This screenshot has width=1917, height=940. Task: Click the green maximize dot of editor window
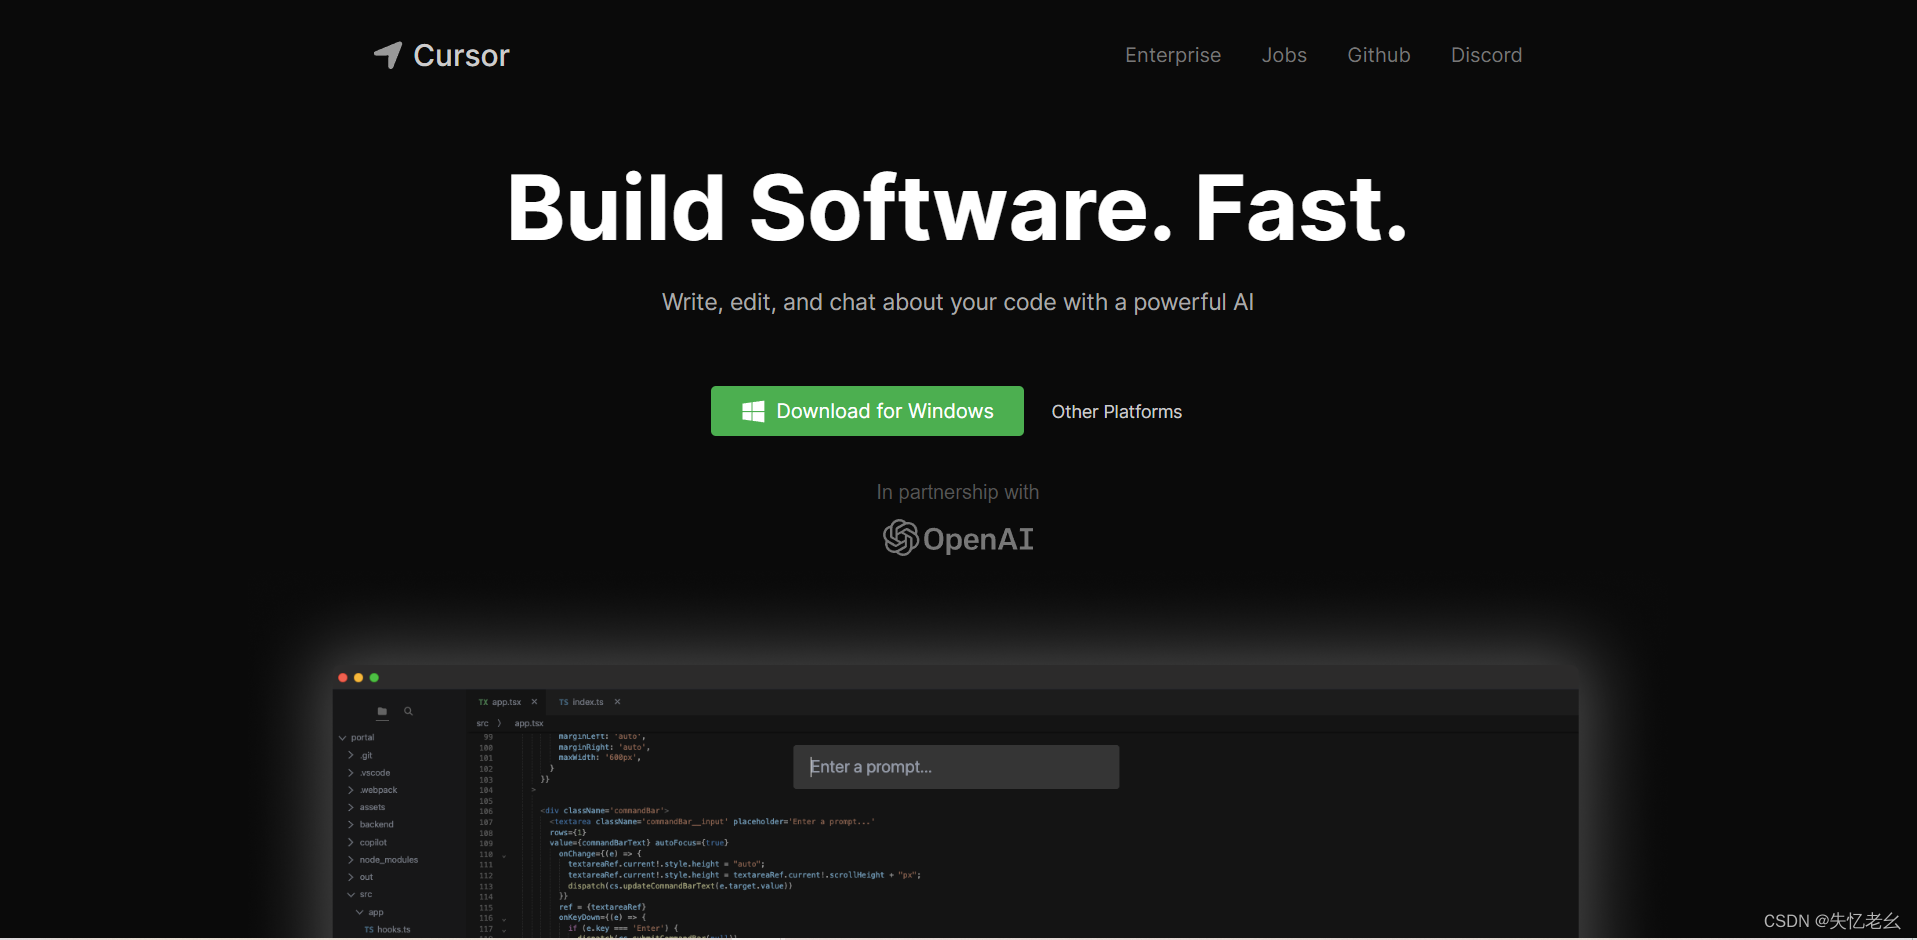[374, 678]
